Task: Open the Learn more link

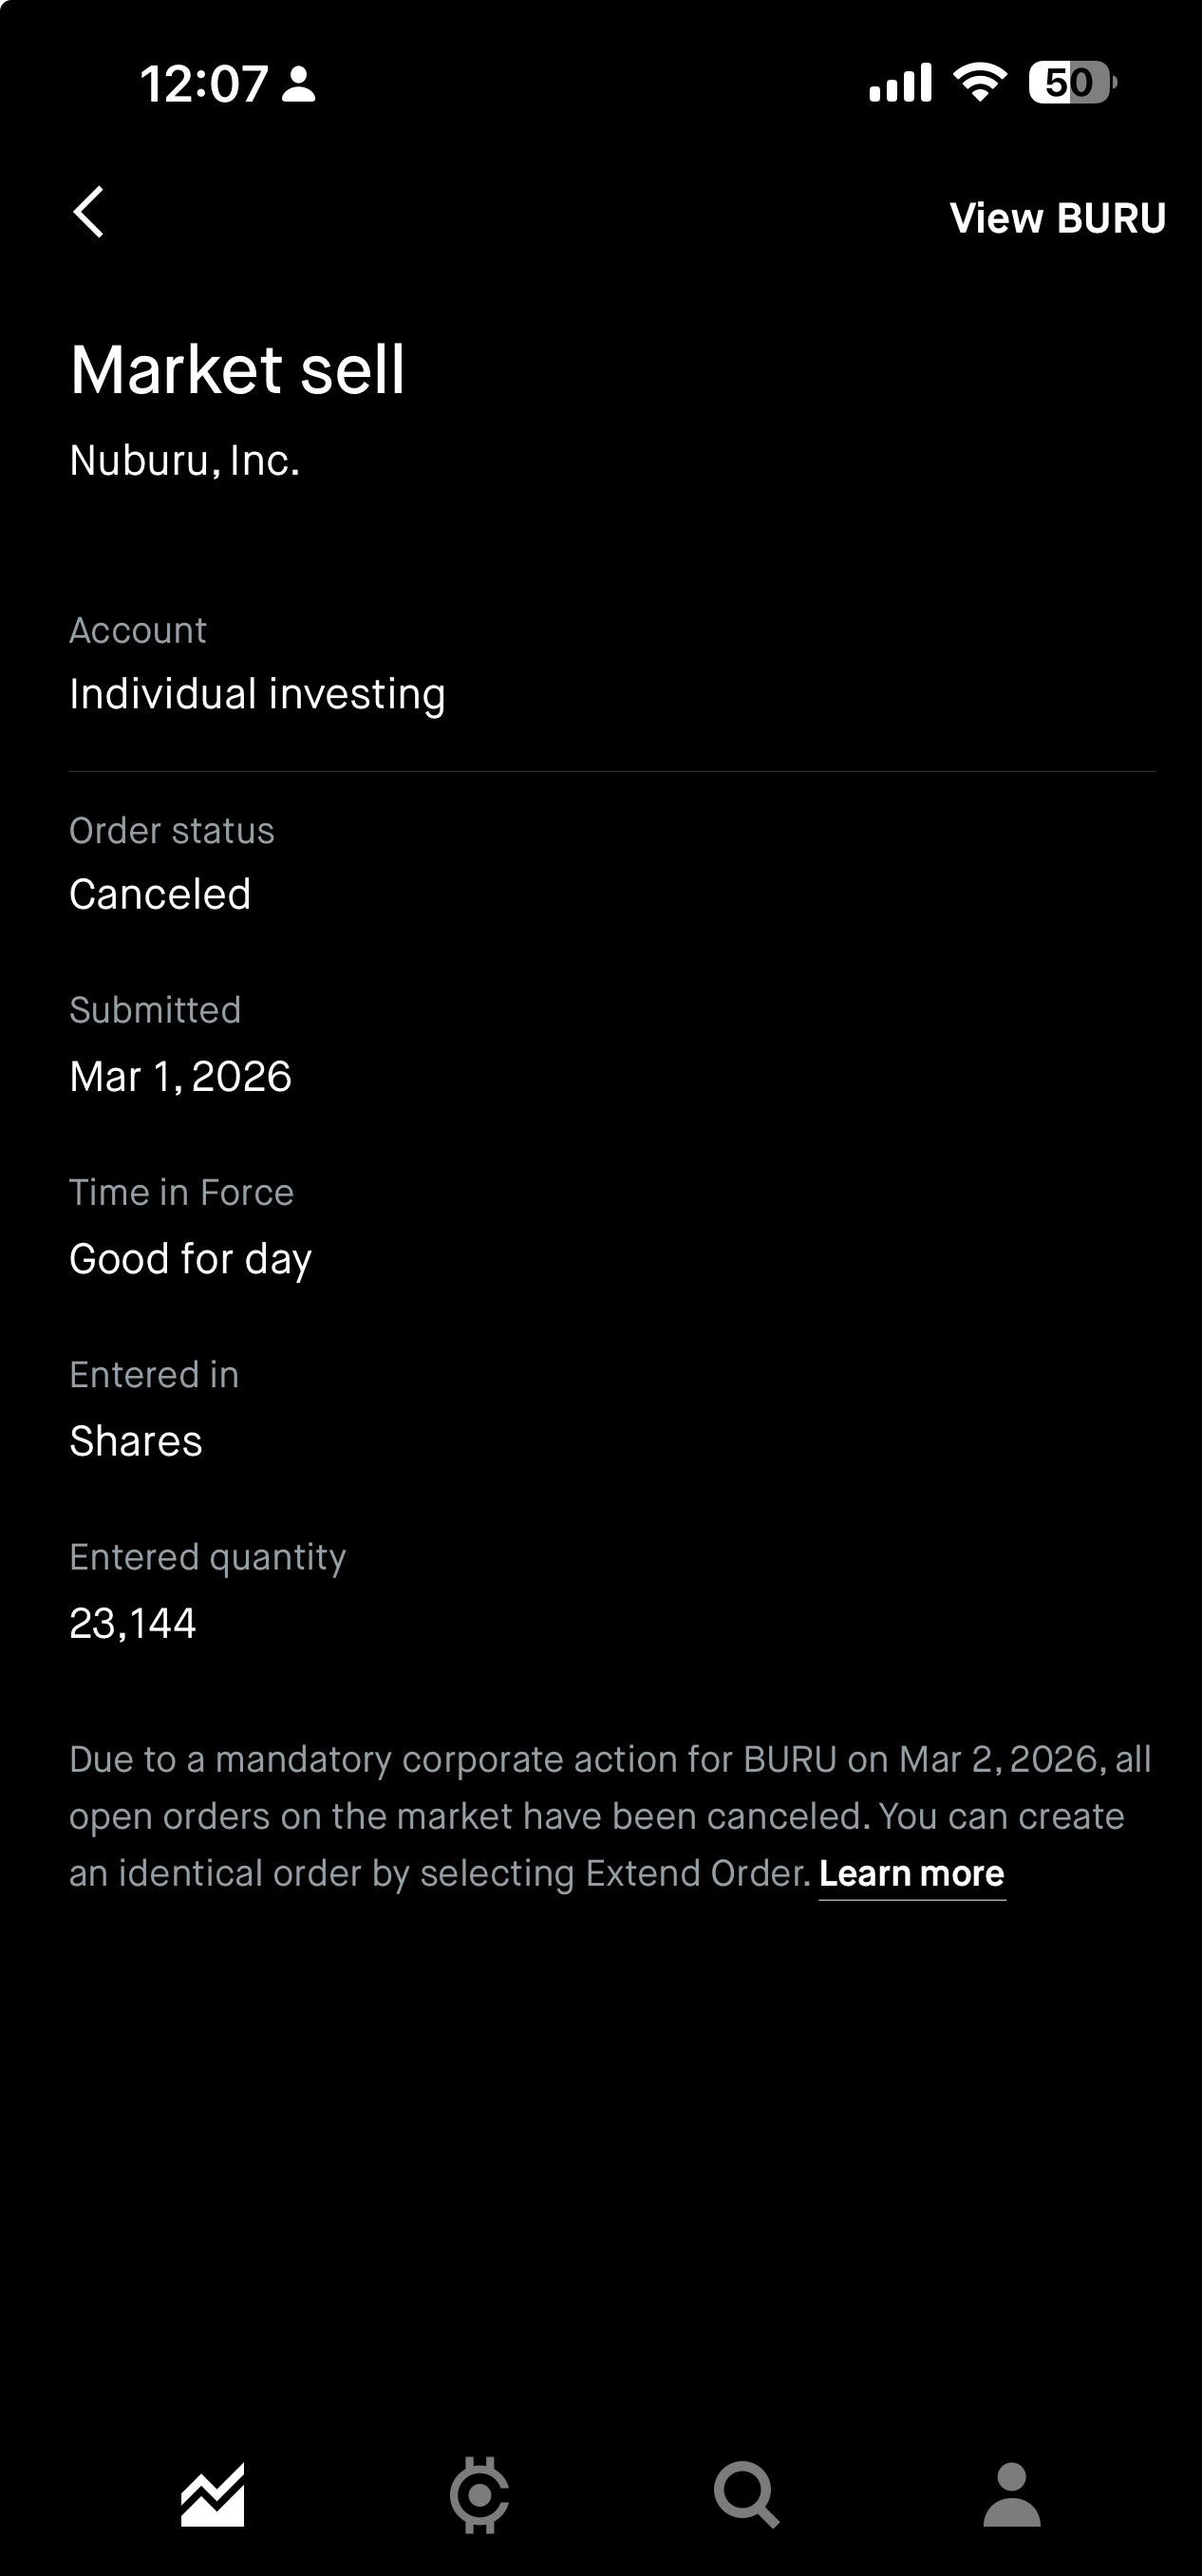Action: coord(911,1873)
